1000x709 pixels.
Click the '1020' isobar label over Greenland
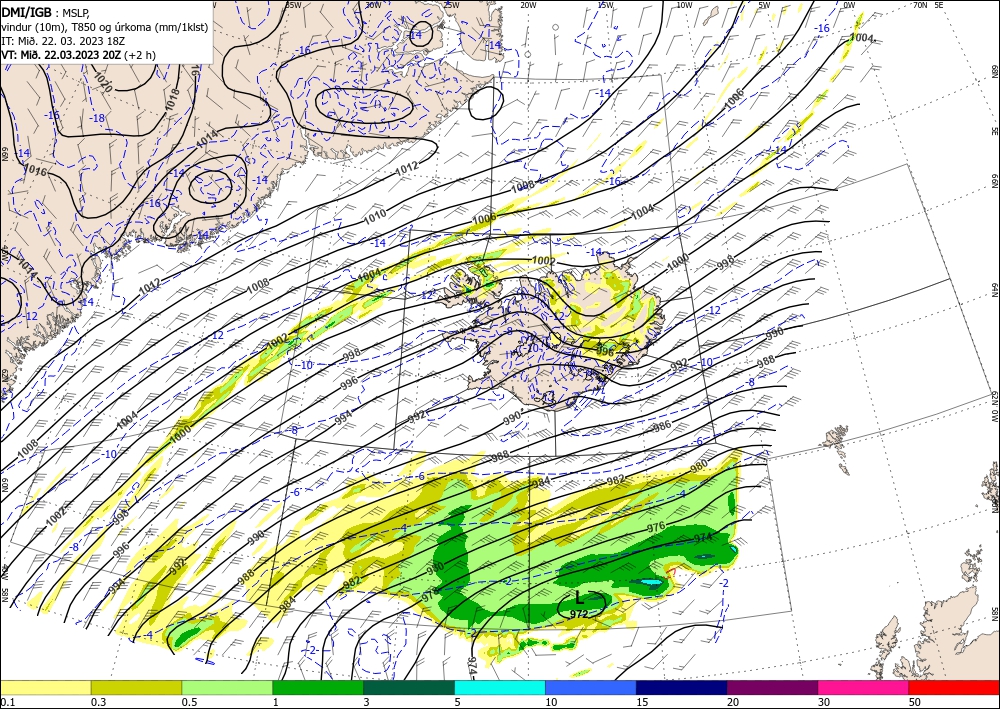103,82
